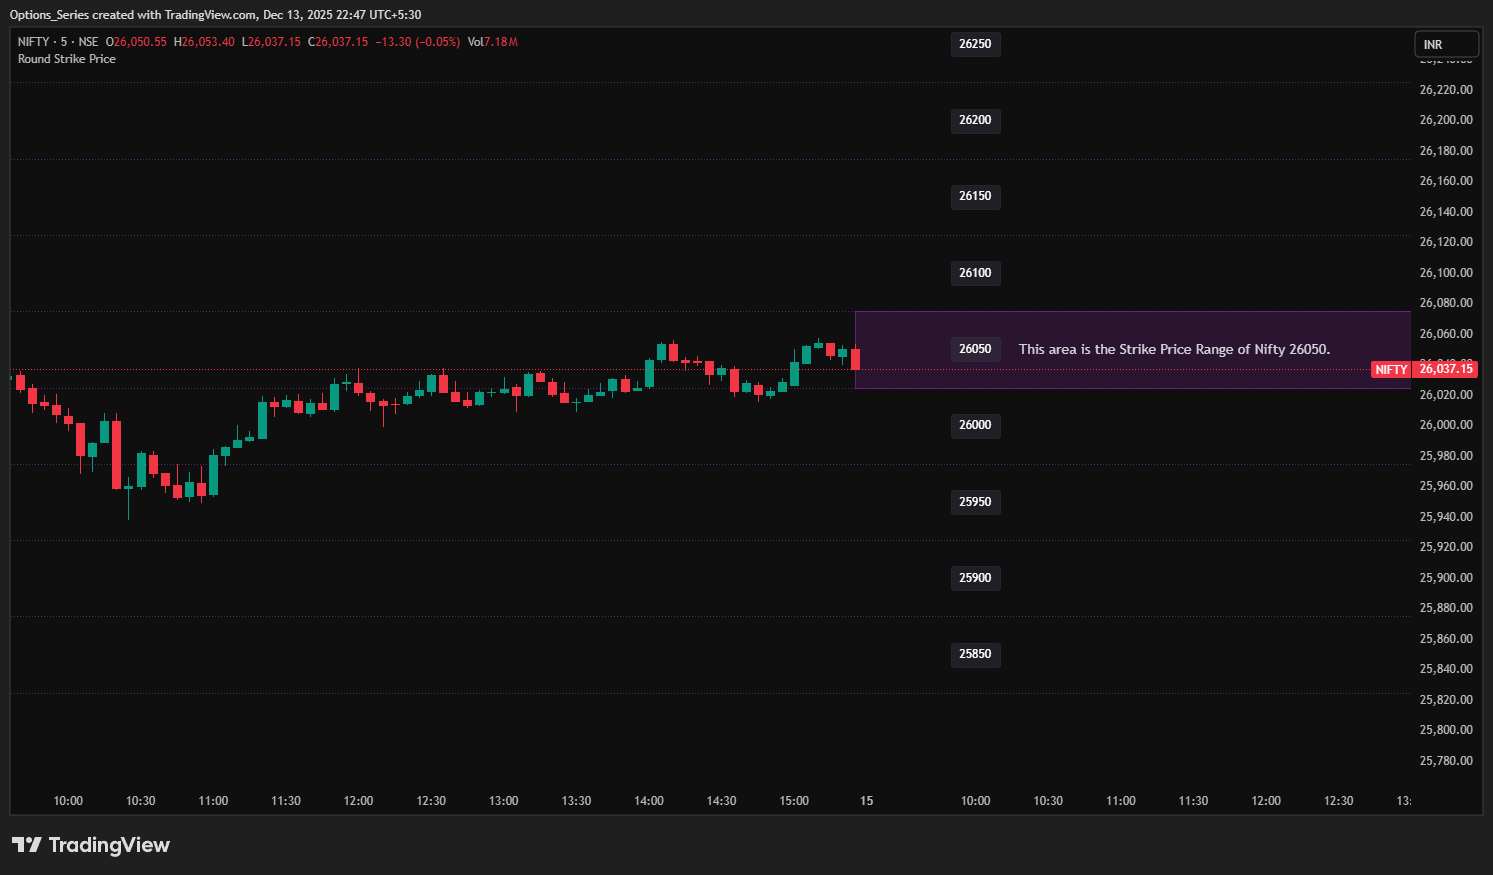Click the high value H26,053.40

click(x=204, y=42)
